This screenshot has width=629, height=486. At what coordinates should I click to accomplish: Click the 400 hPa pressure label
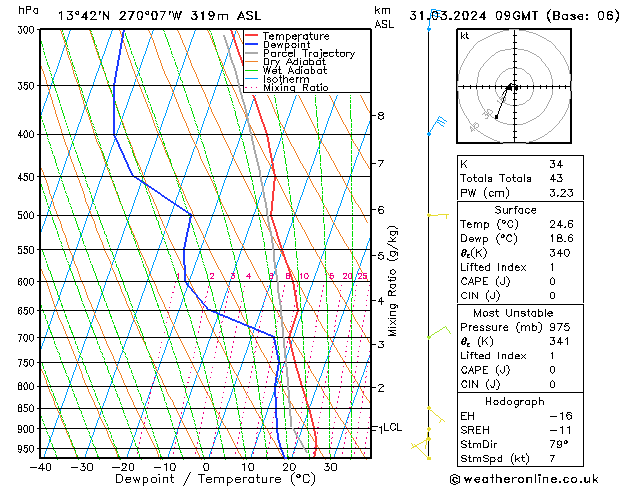pos(28,134)
